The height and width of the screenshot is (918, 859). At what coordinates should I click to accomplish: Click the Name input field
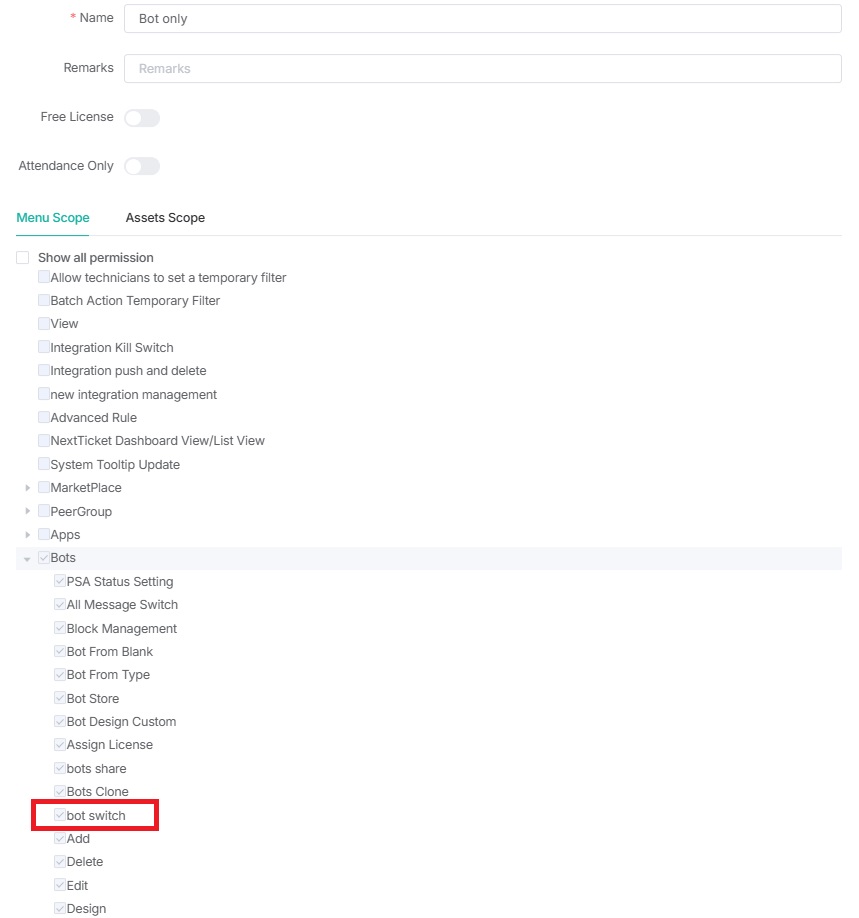tap(482, 19)
